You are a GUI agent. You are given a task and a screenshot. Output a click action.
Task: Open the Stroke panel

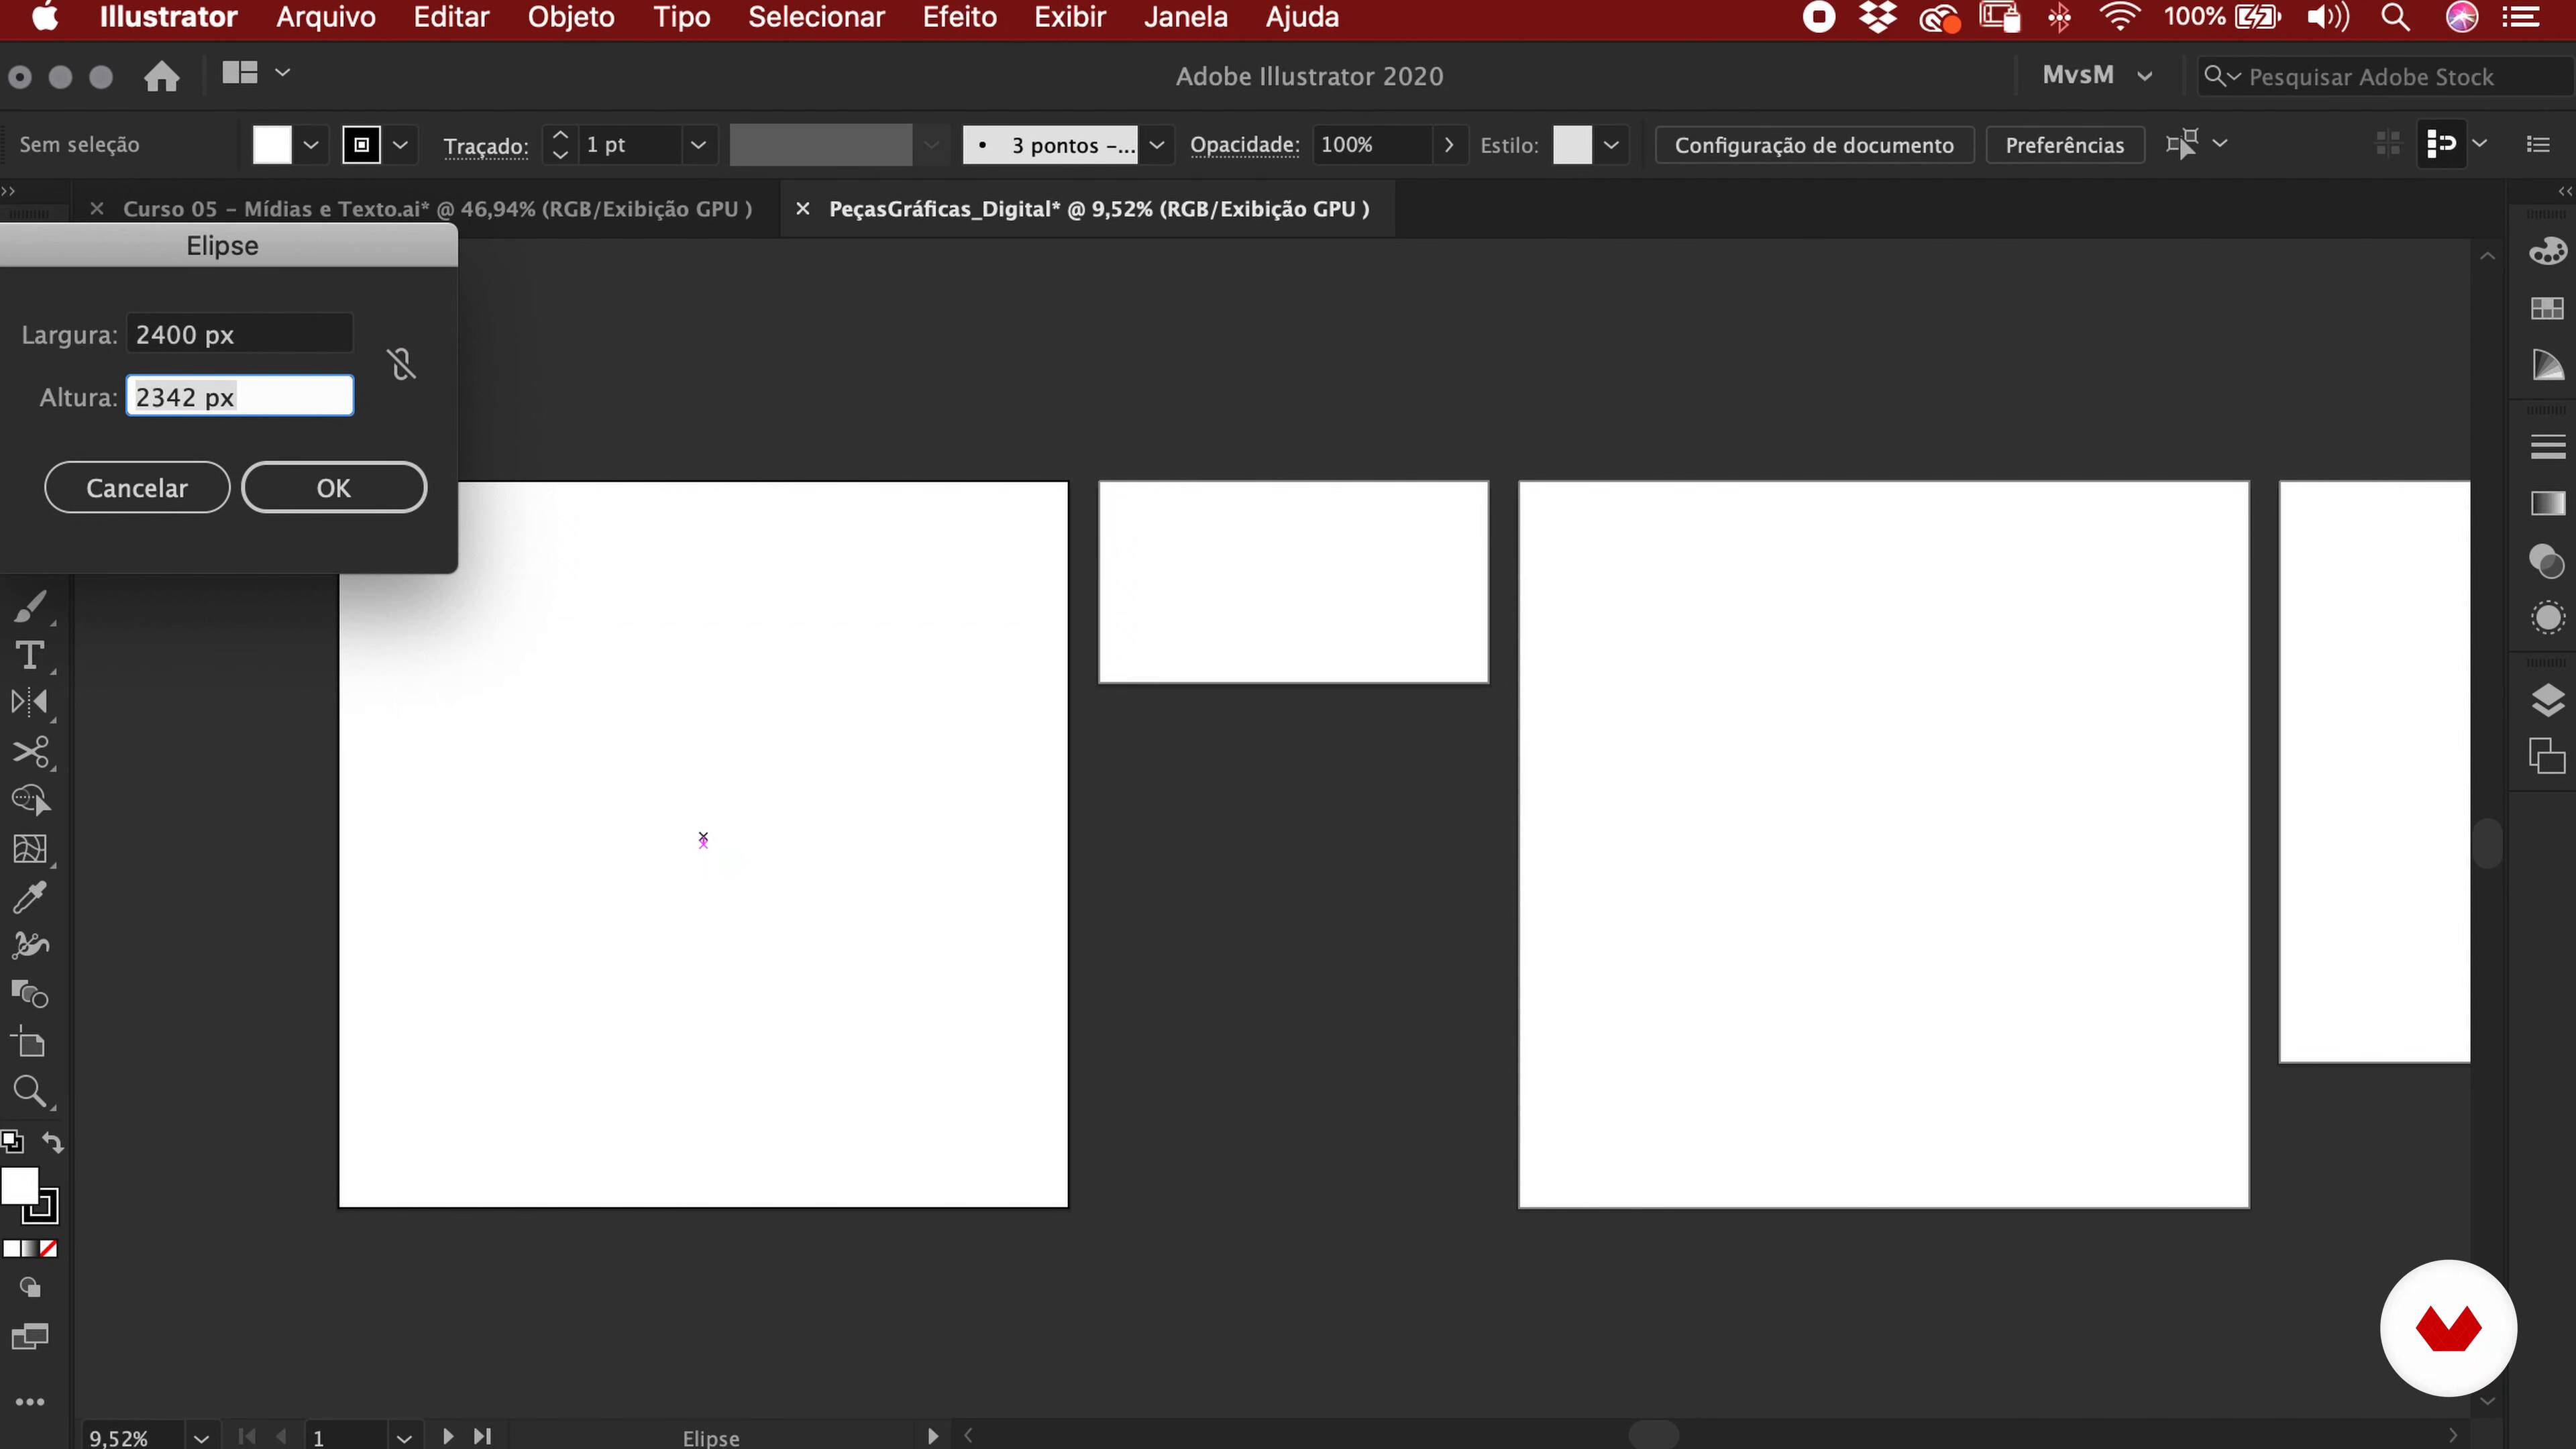coord(2547,446)
